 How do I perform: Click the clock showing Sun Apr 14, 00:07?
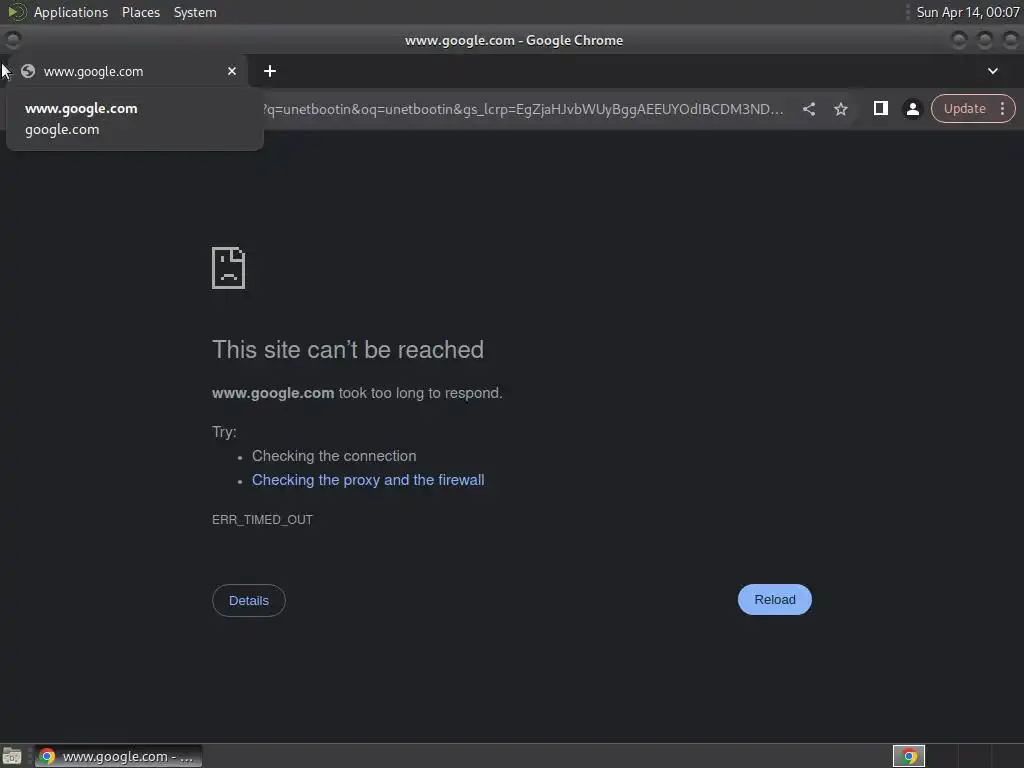pos(967,12)
